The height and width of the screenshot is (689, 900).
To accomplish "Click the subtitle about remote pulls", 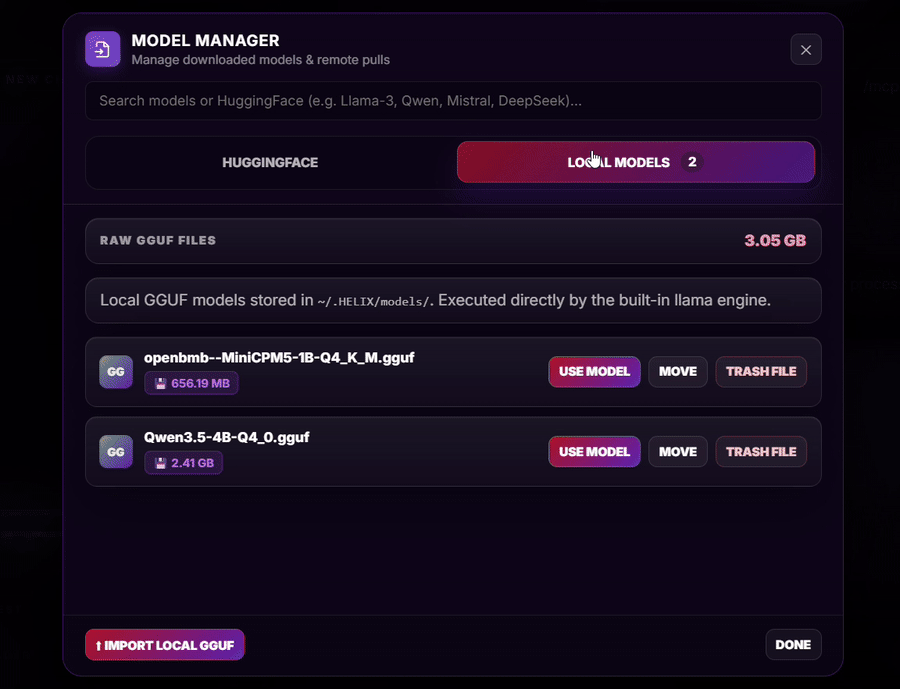I will click(261, 60).
